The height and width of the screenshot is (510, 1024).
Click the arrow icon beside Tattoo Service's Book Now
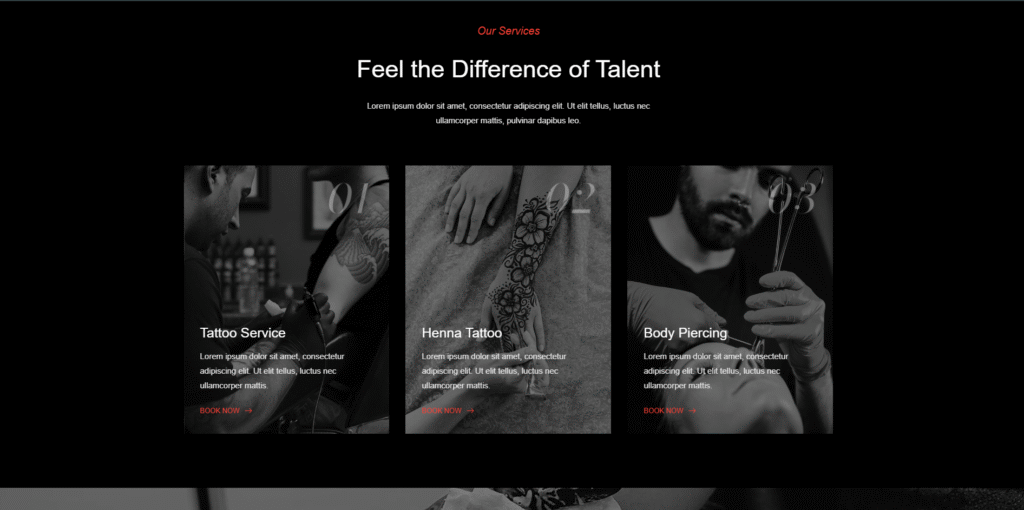pos(249,411)
